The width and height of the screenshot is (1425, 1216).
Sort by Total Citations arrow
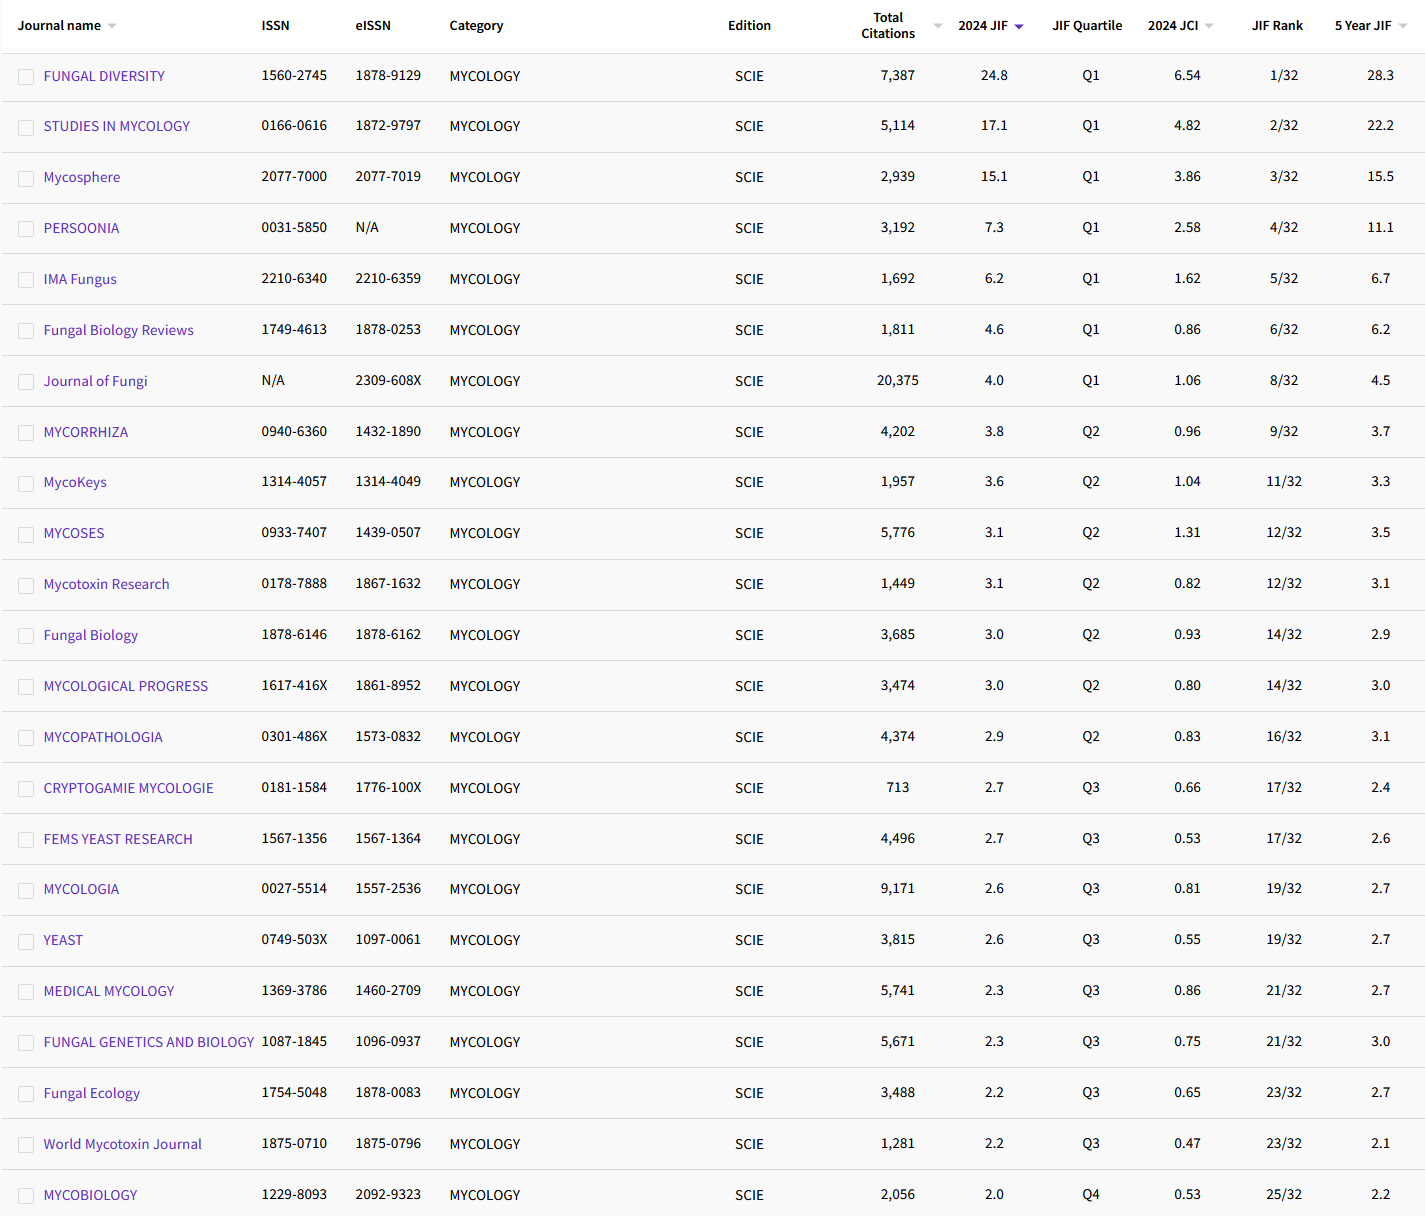point(938,26)
